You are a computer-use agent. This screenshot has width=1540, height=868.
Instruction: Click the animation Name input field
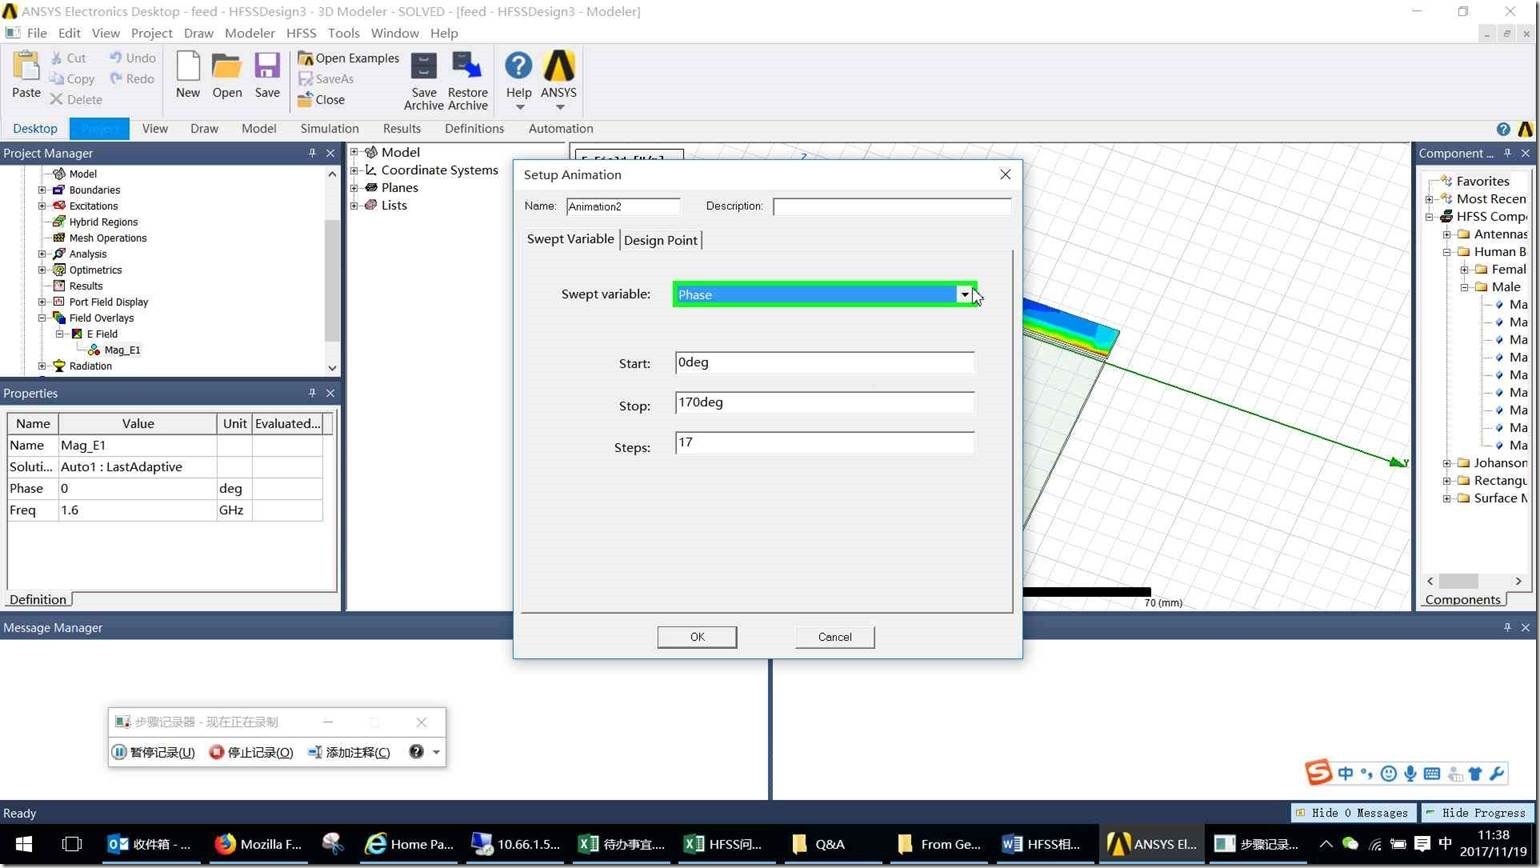click(x=623, y=206)
